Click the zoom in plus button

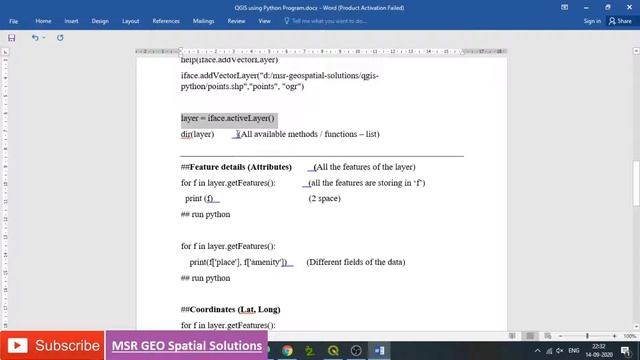click(x=614, y=336)
